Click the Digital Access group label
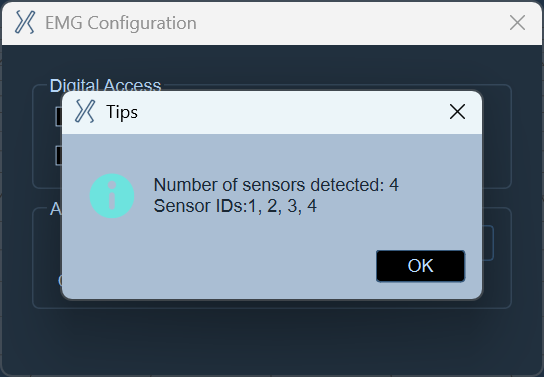Viewport: 544px width, 377px height. (105, 85)
